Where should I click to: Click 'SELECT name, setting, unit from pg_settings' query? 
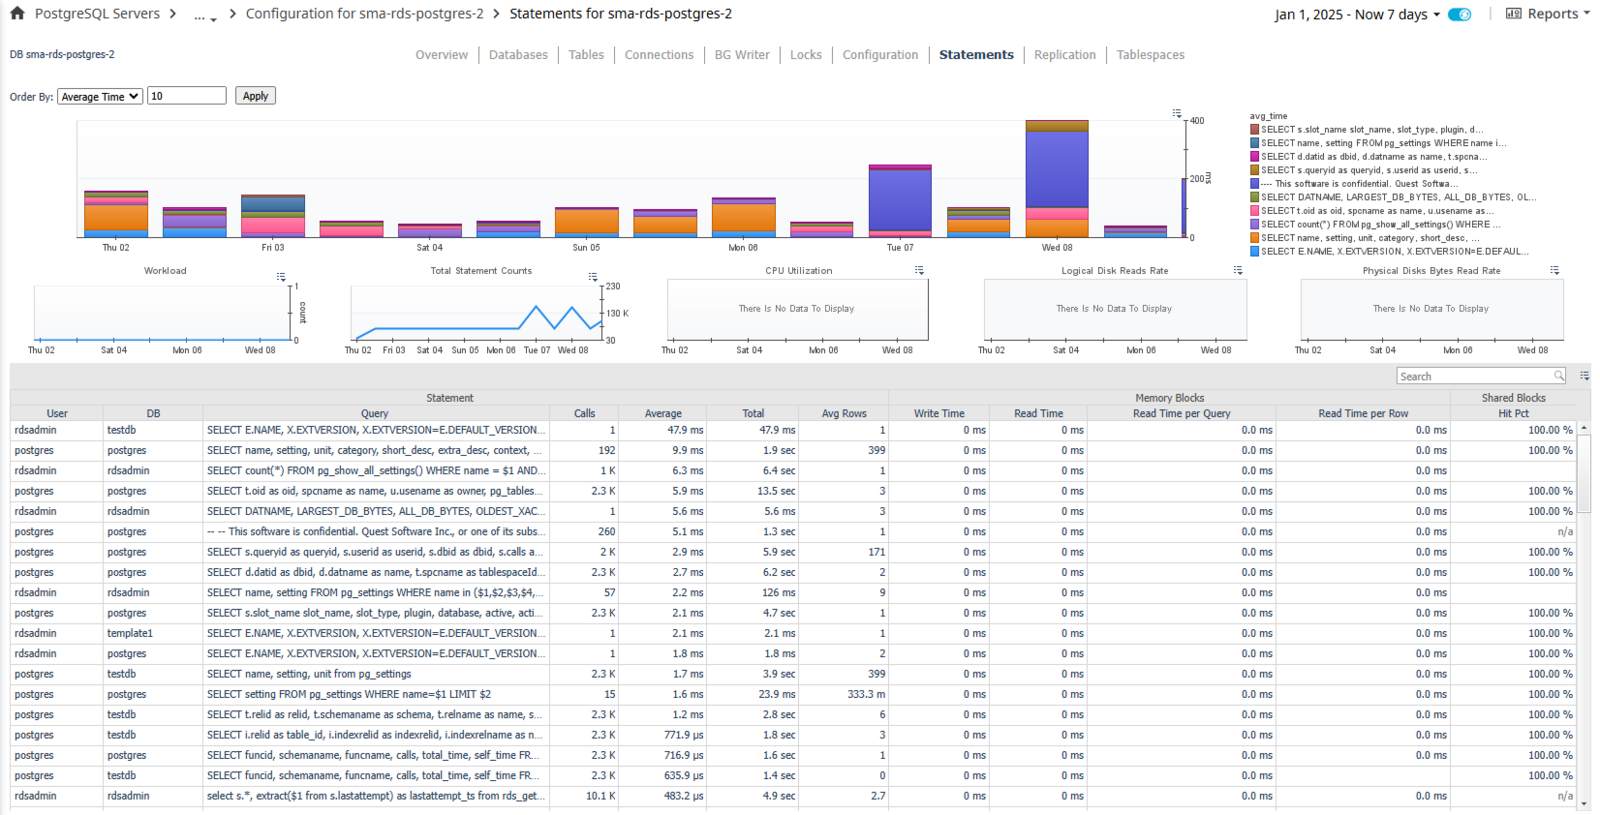pyautogui.click(x=375, y=674)
